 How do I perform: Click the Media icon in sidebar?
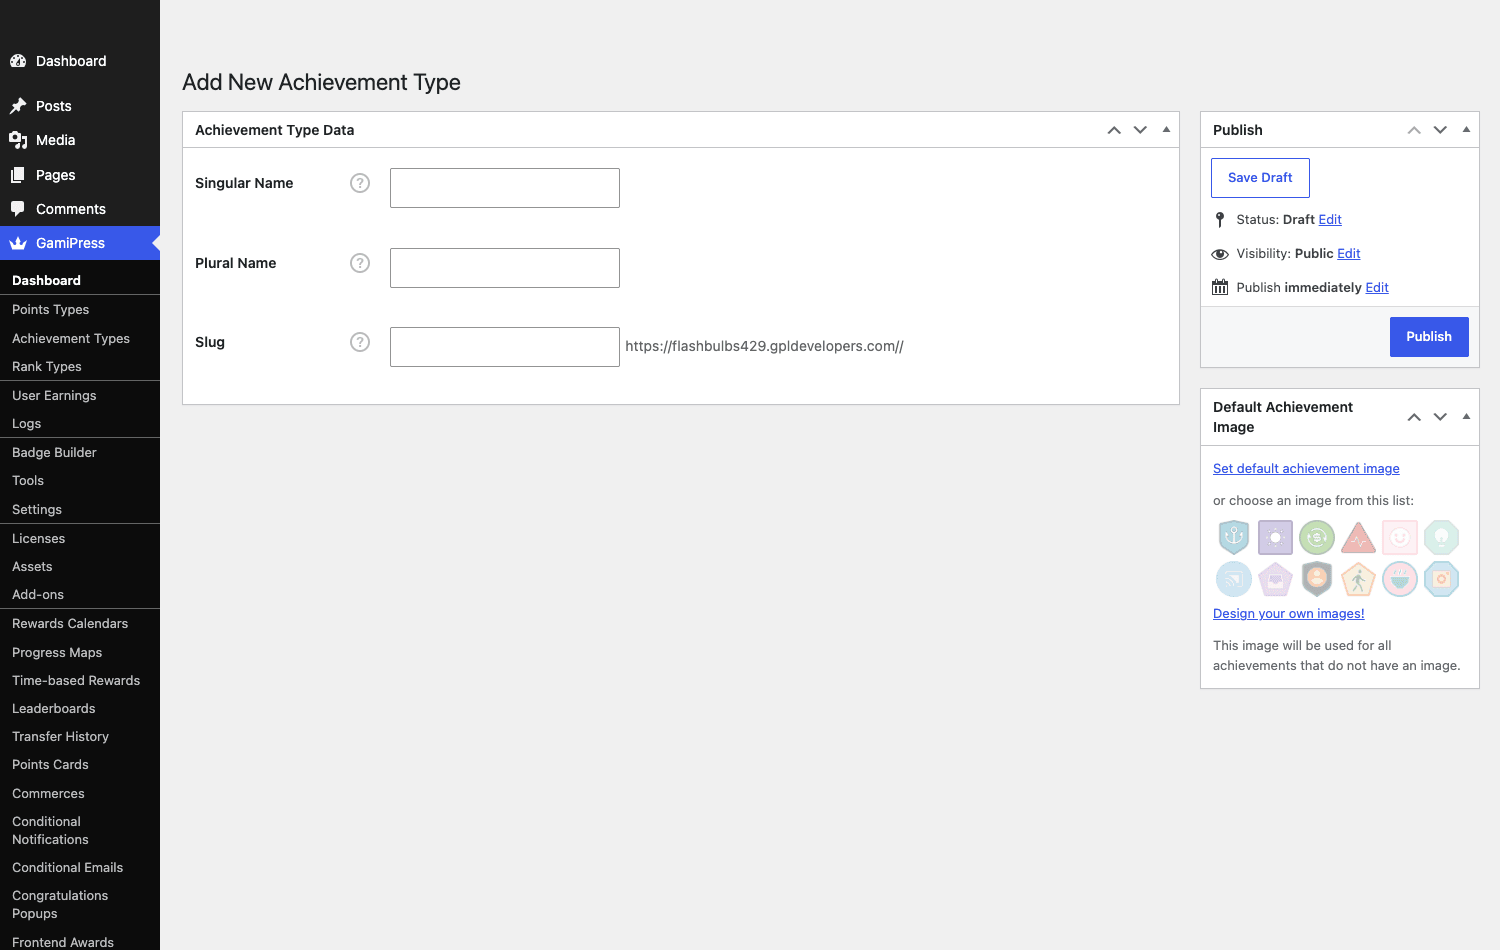(18, 140)
